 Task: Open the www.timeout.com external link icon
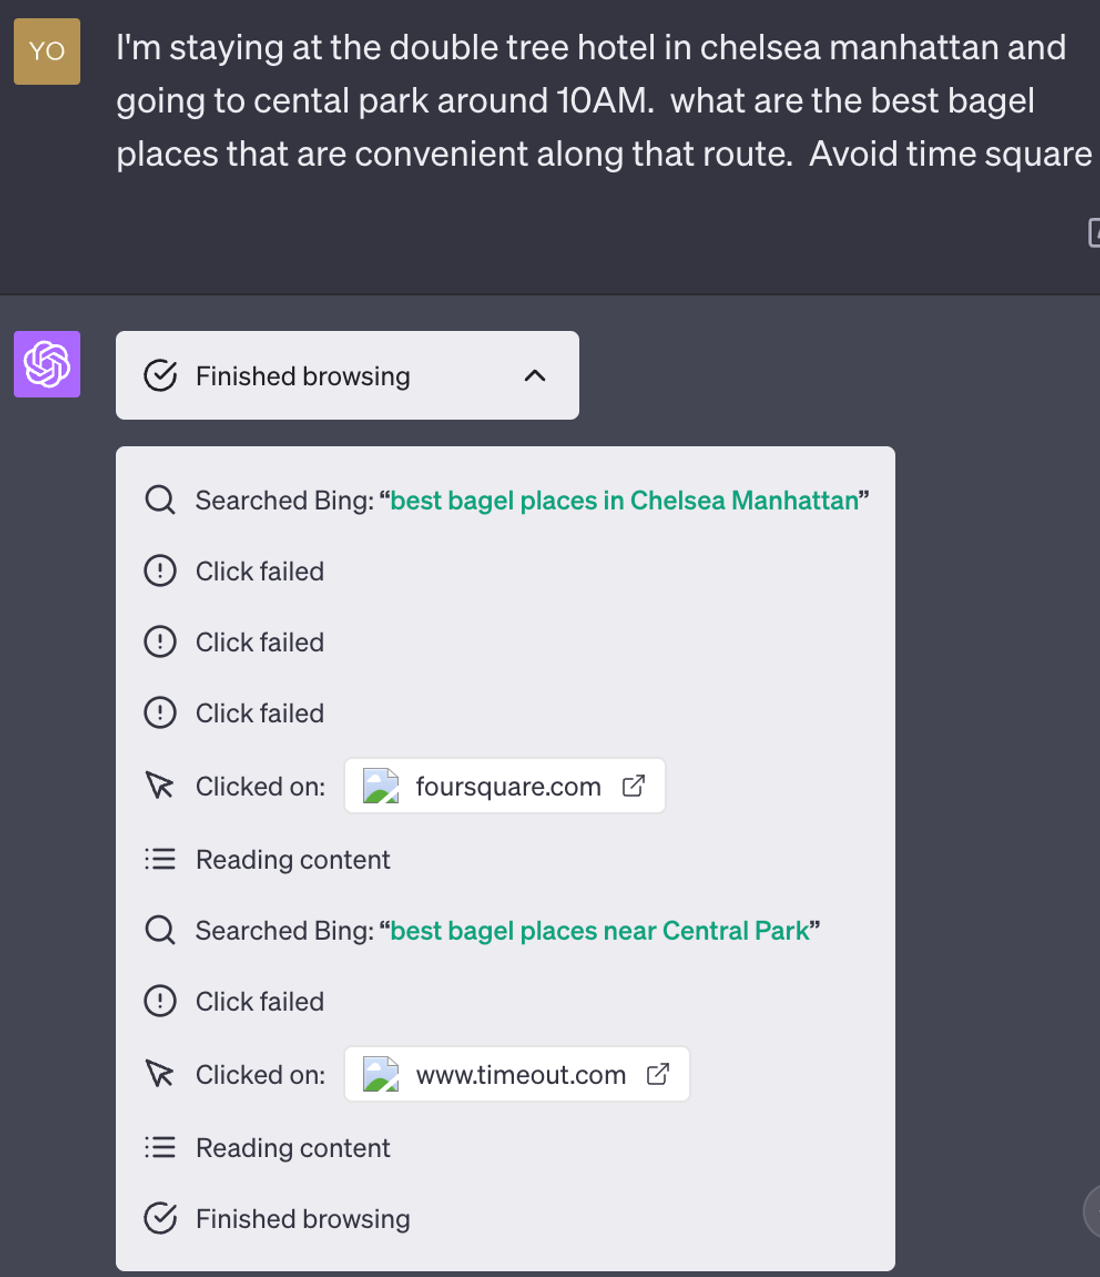click(x=658, y=1074)
